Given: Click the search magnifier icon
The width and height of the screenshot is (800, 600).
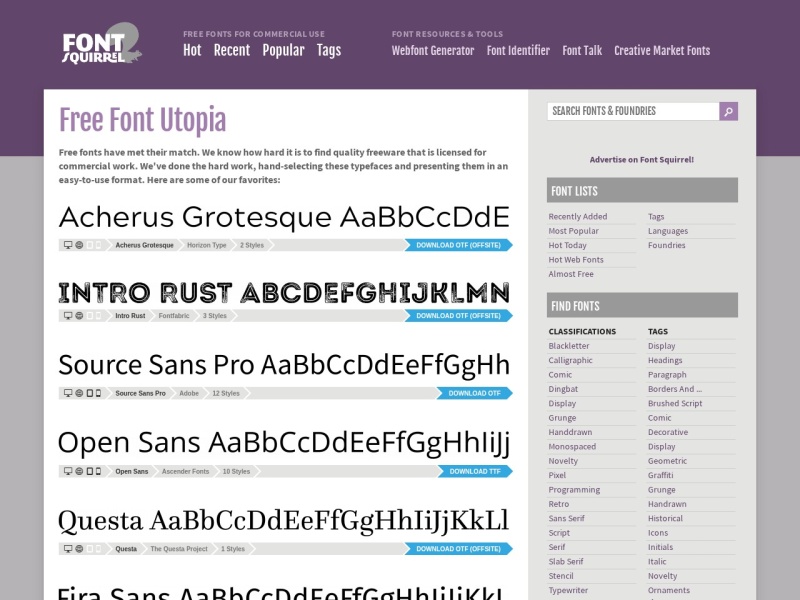Looking at the screenshot, I should pyautogui.click(x=729, y=110).
